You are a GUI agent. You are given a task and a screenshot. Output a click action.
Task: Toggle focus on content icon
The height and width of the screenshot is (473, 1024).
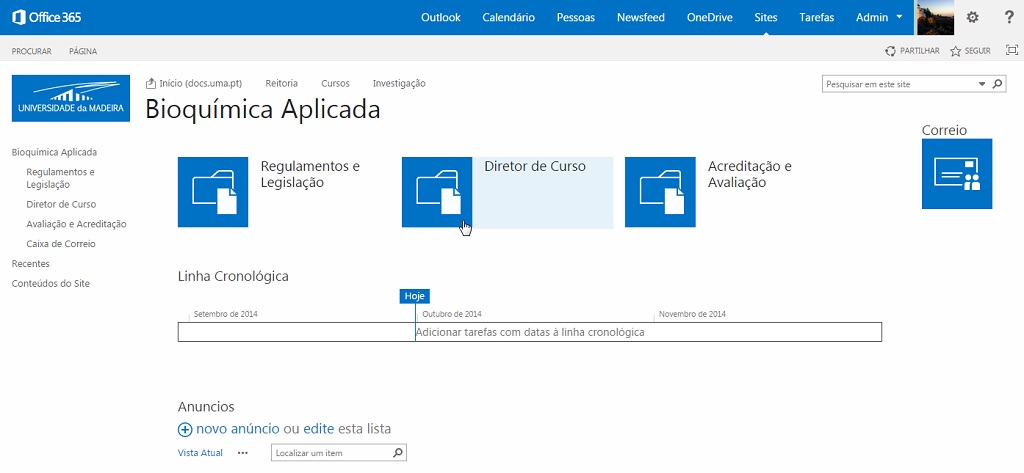point(1012,50)
